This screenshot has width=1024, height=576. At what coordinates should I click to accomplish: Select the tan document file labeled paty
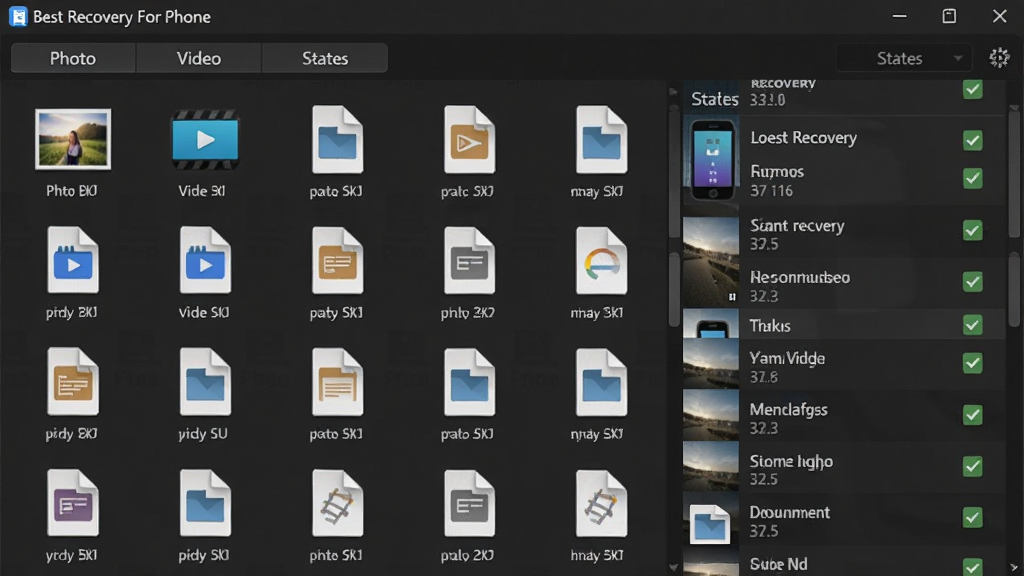(x=337, y=261)
